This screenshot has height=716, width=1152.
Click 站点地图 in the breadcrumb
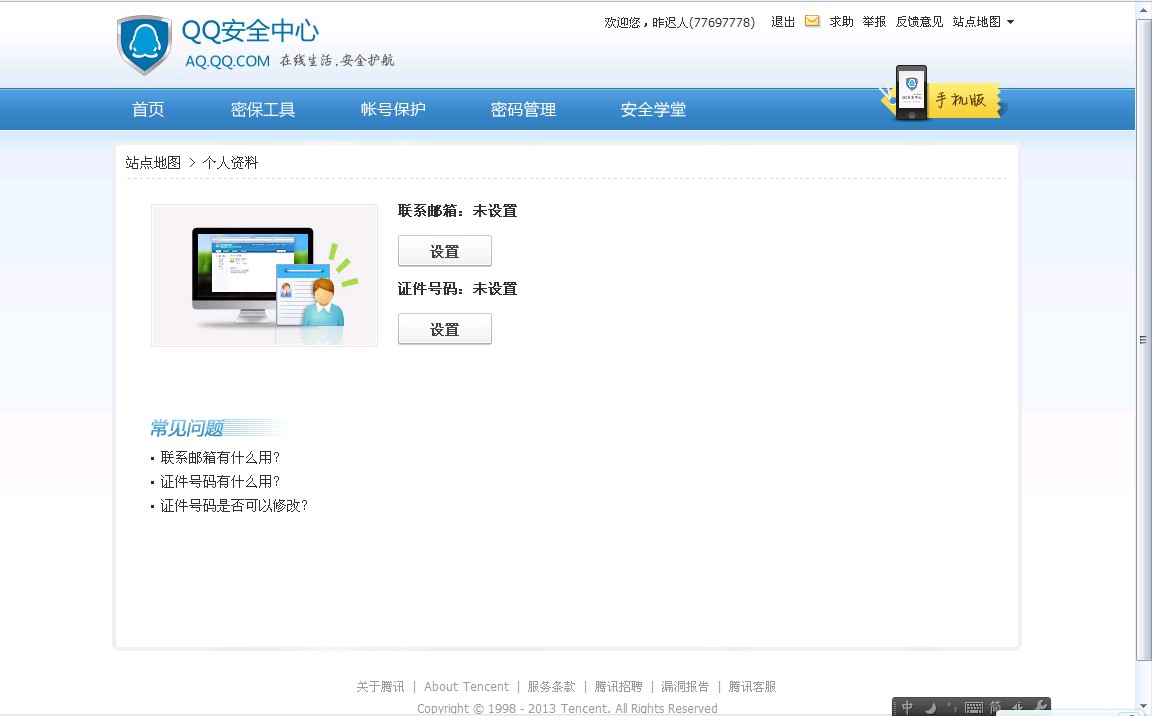pos(153,162)
